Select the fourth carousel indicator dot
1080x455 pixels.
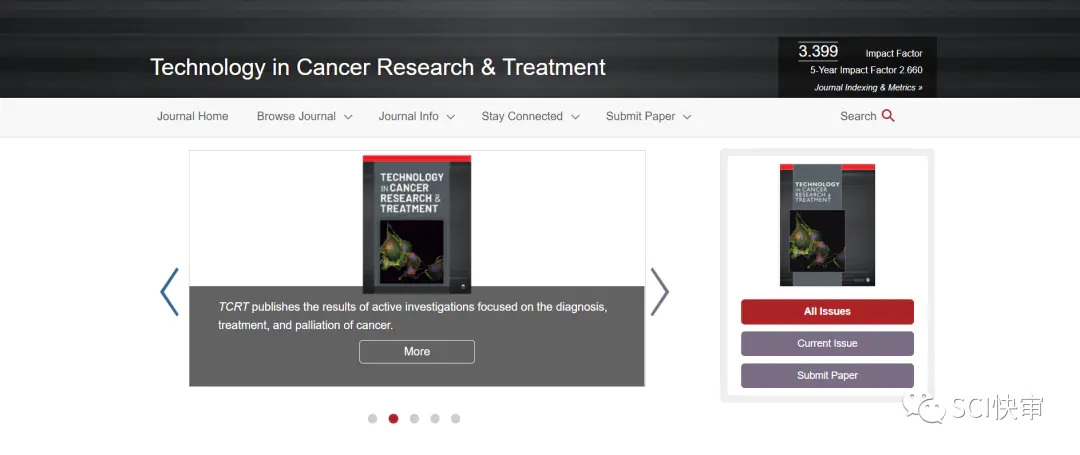coord(435,419)
